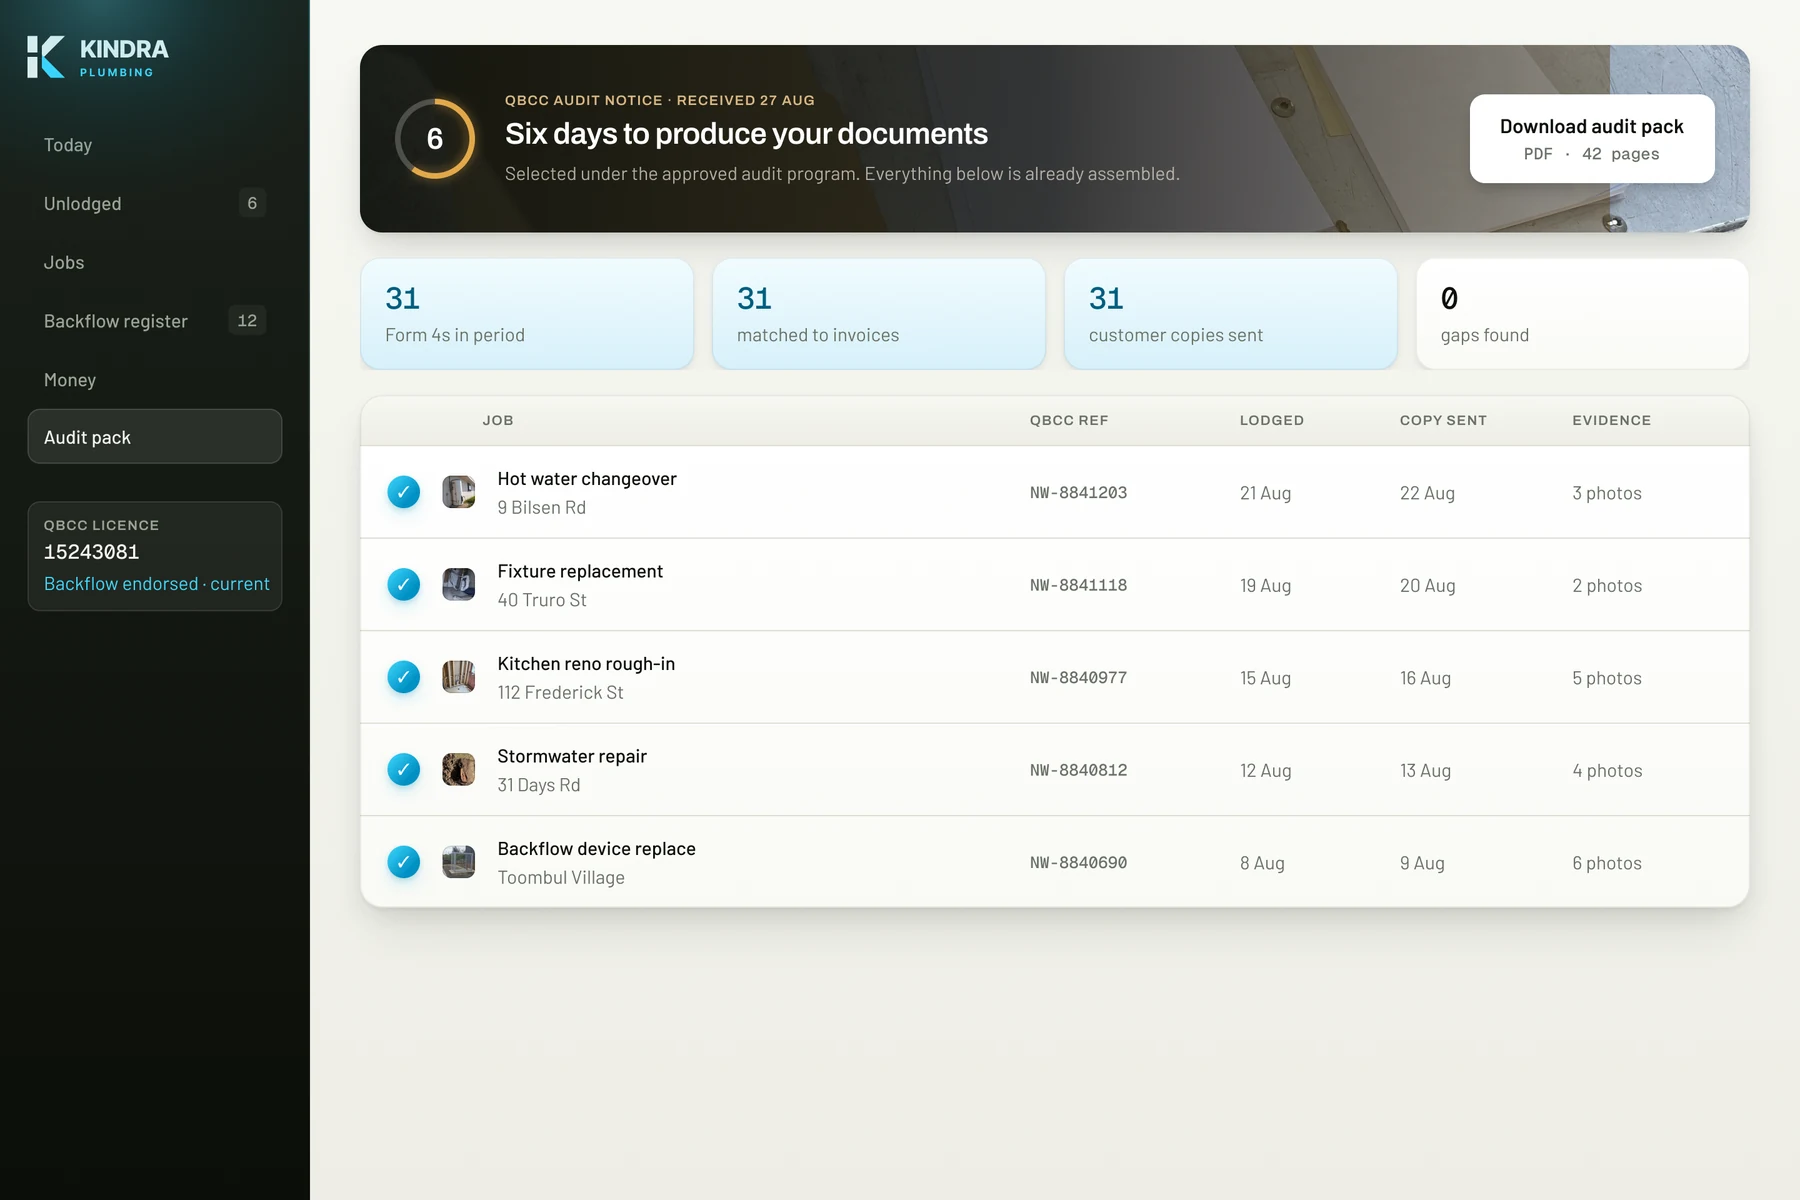The width and height of the screenshot is (1800, 1200).
Task: Click the Kitchen reno rough-in check mark
Action: click(x=404, y=677)
